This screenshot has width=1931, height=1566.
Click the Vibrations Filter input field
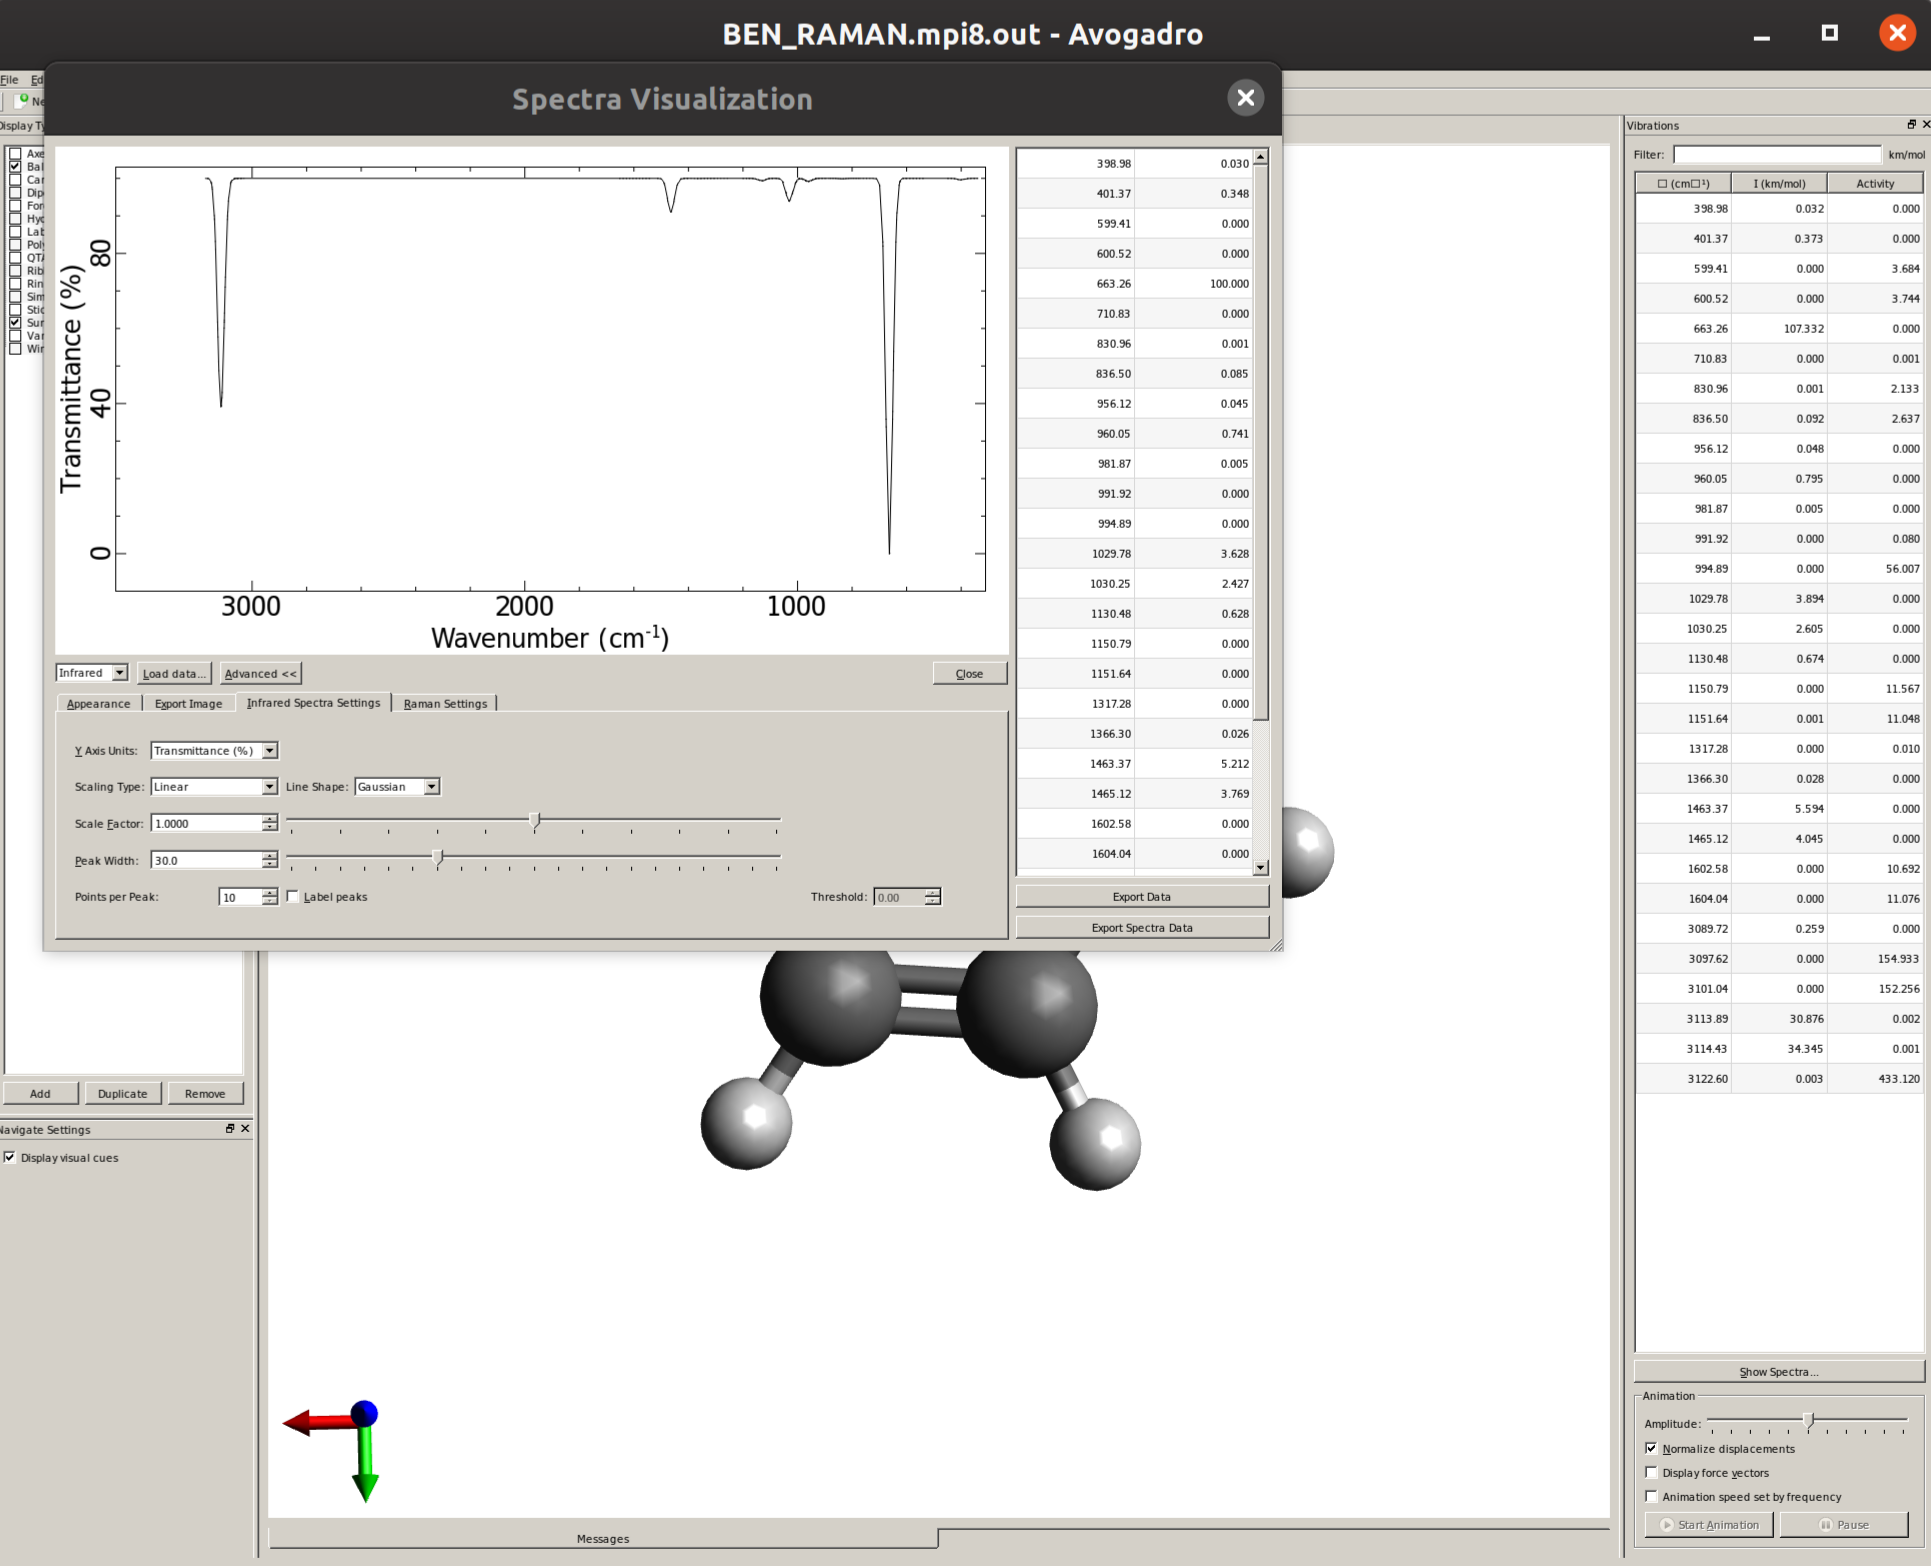pyautogui.click(x=1775, y=154)
